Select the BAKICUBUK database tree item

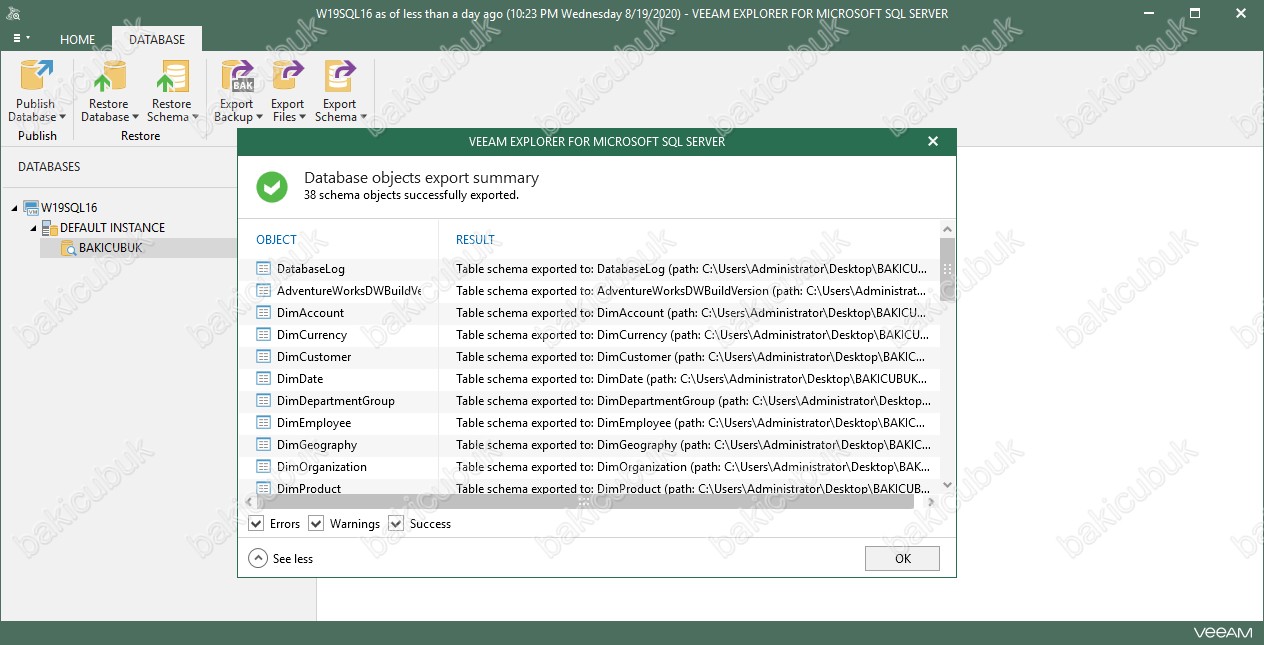pos(111,248)
